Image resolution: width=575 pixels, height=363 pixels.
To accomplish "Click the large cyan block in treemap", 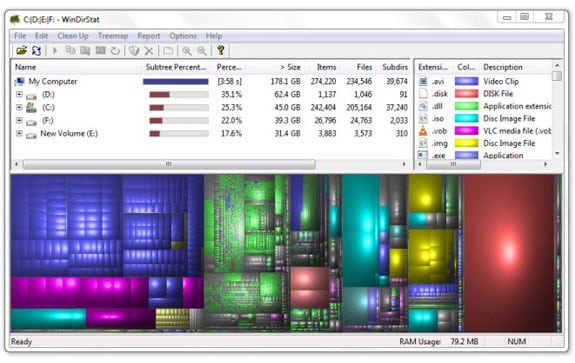I will click(361, 230).
